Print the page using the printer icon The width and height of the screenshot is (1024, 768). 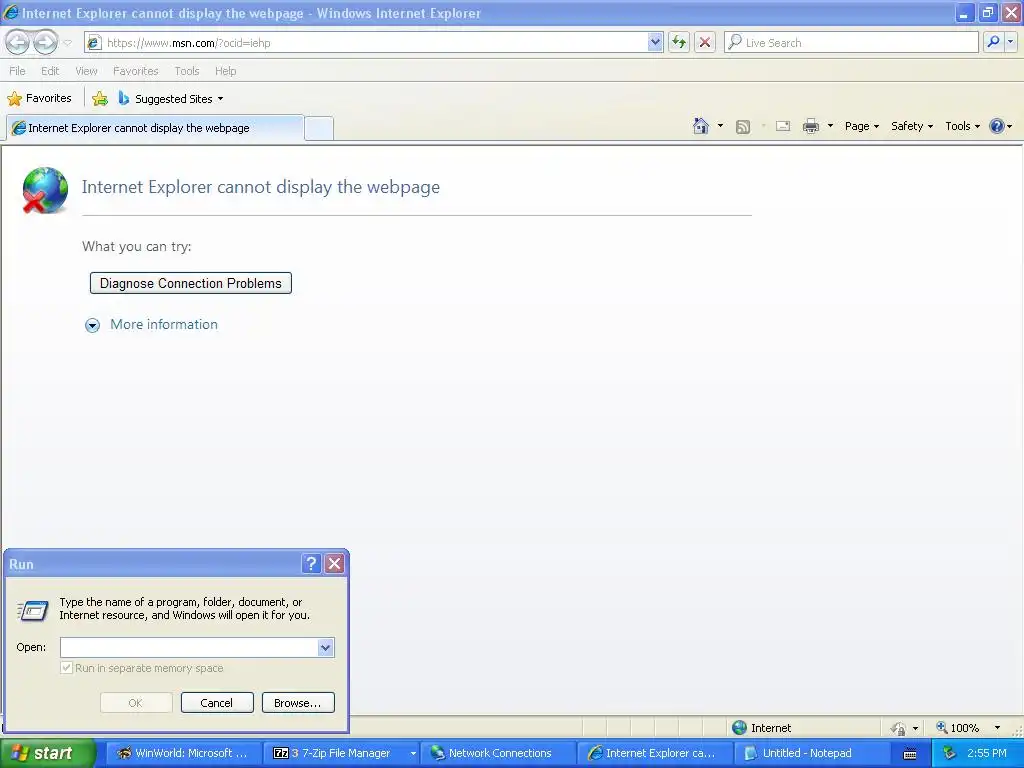point(810,126)
